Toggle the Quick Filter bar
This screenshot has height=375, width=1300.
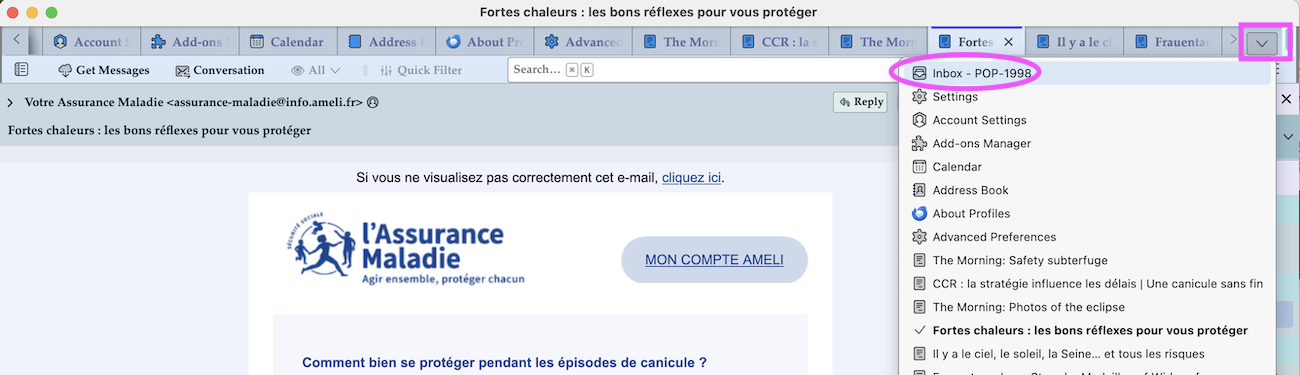coord(421,71)
